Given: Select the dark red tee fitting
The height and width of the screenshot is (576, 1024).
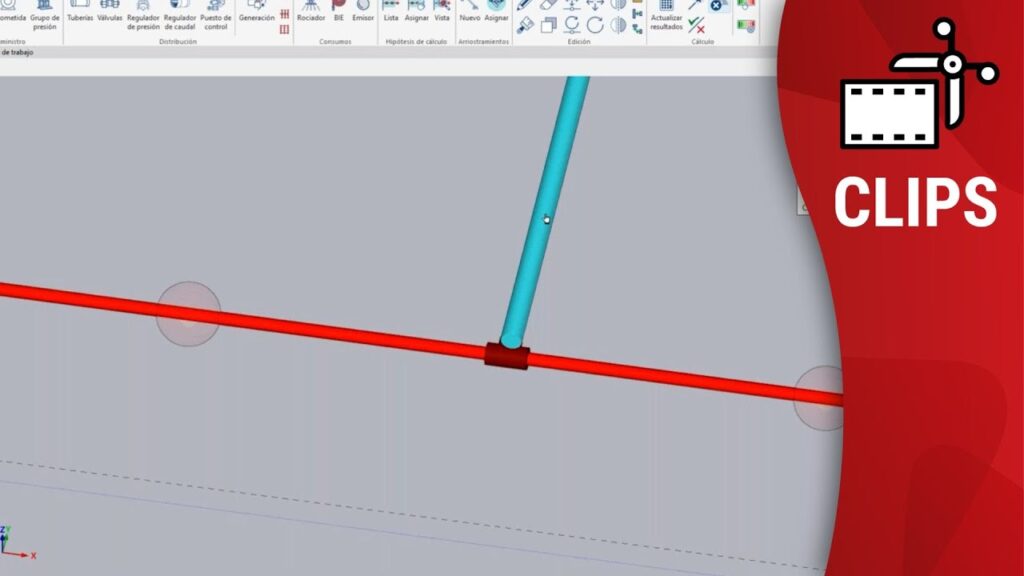Looking at the screenshot, I should (x=507, y=355).
